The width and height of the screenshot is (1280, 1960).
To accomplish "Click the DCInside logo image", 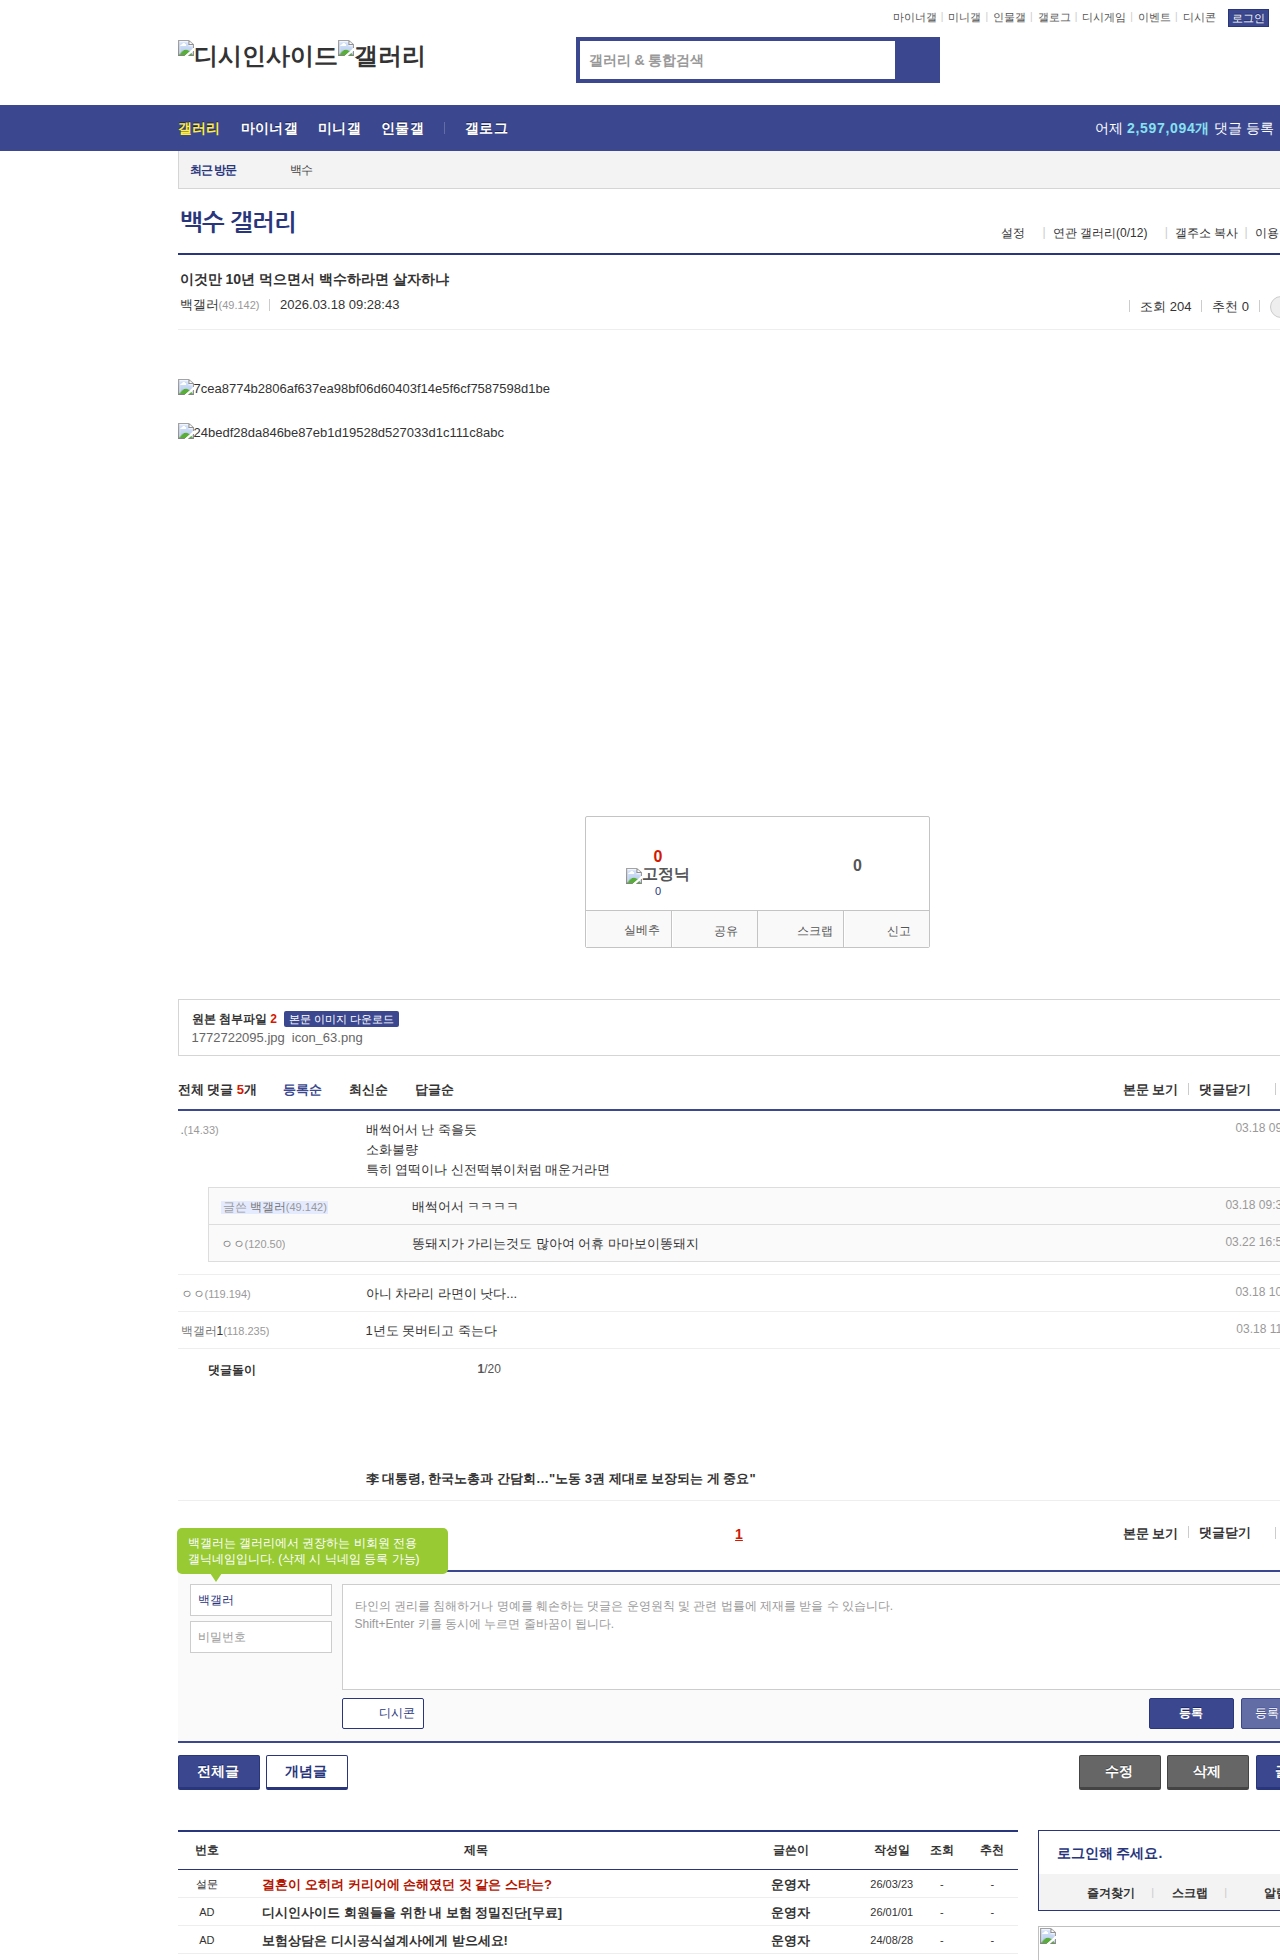I will point(257,56).
